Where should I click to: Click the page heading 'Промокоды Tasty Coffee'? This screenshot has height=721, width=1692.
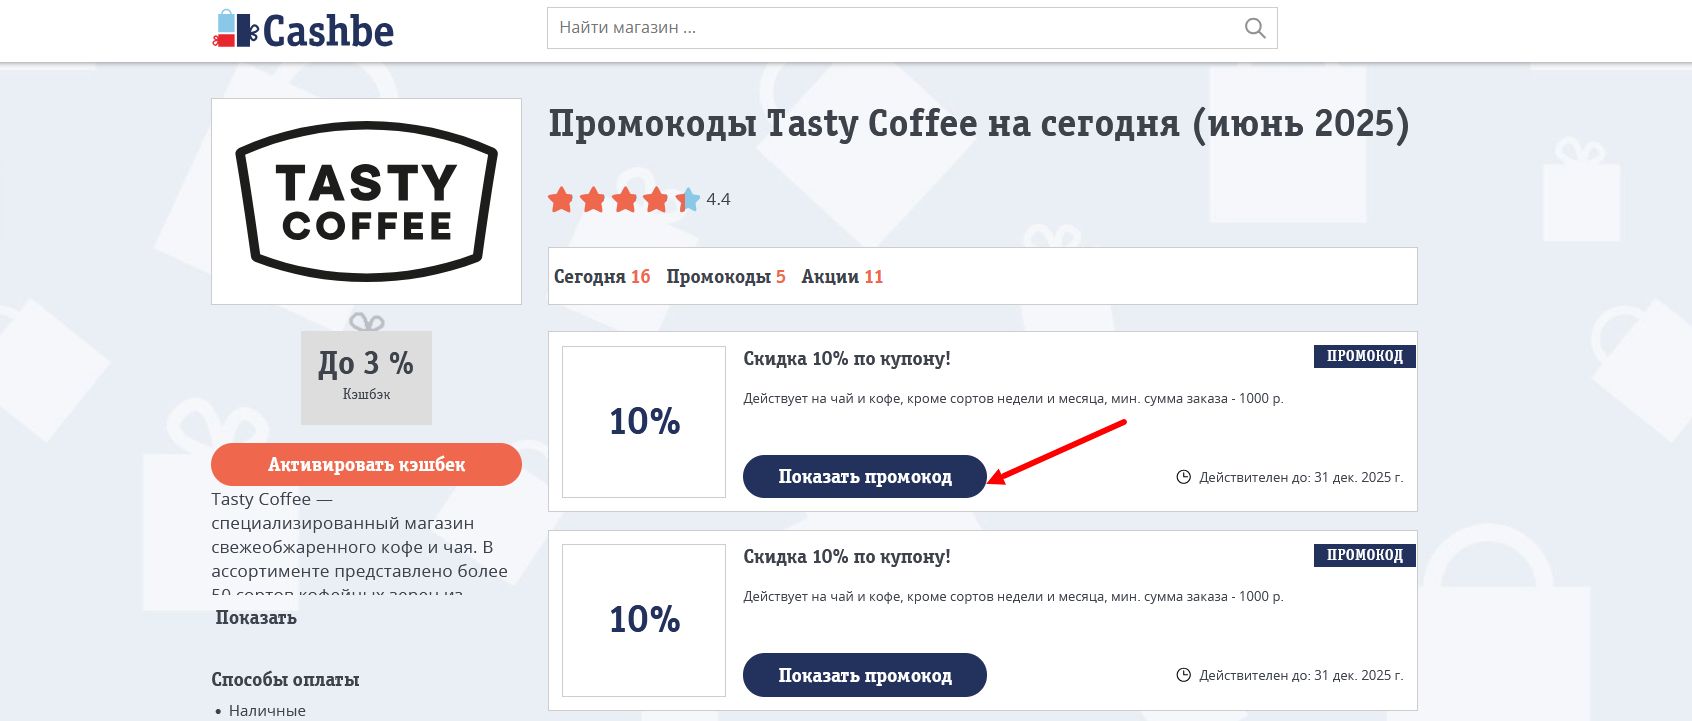978,124
